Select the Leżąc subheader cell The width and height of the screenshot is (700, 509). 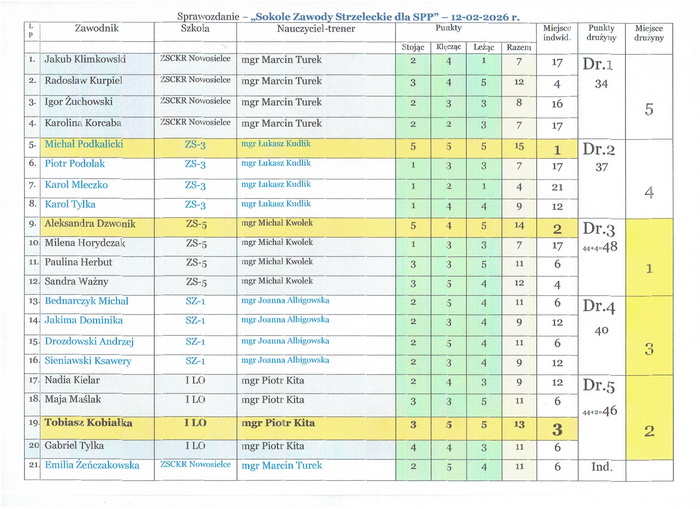[484, 47]
